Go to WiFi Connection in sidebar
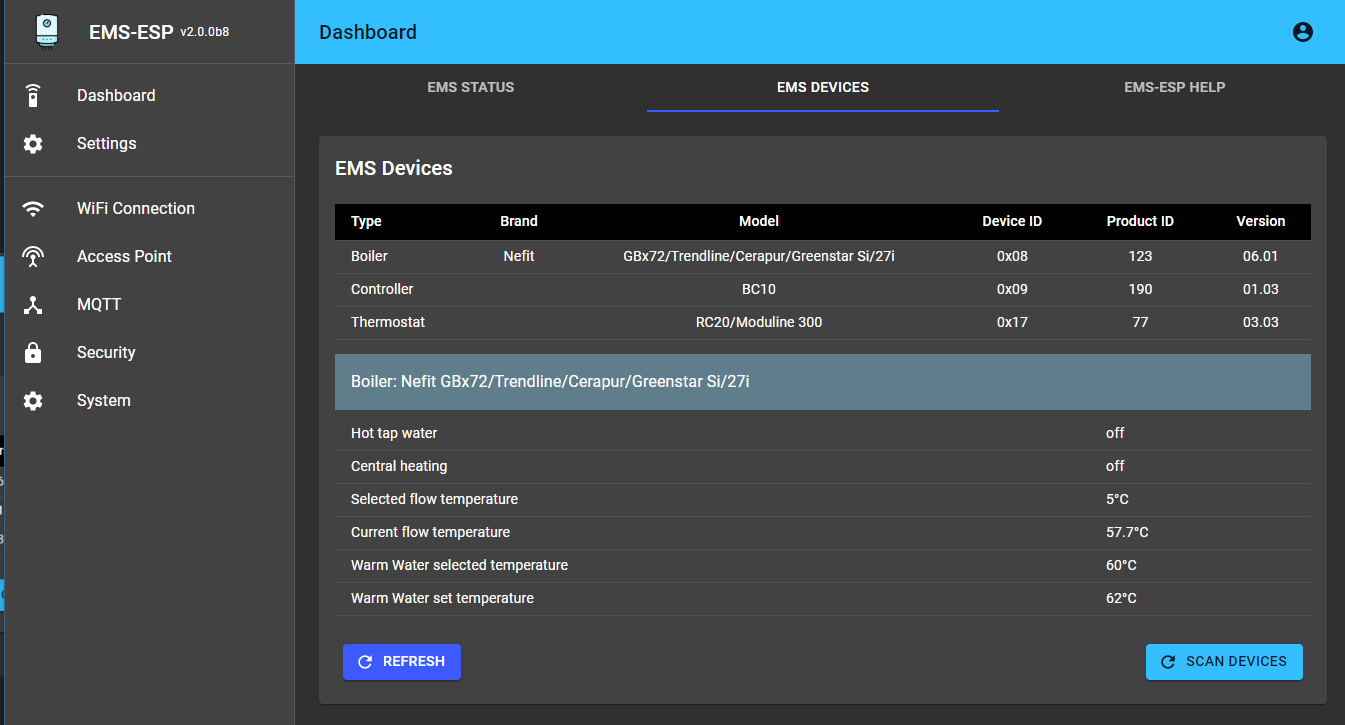 click(136, 209)
